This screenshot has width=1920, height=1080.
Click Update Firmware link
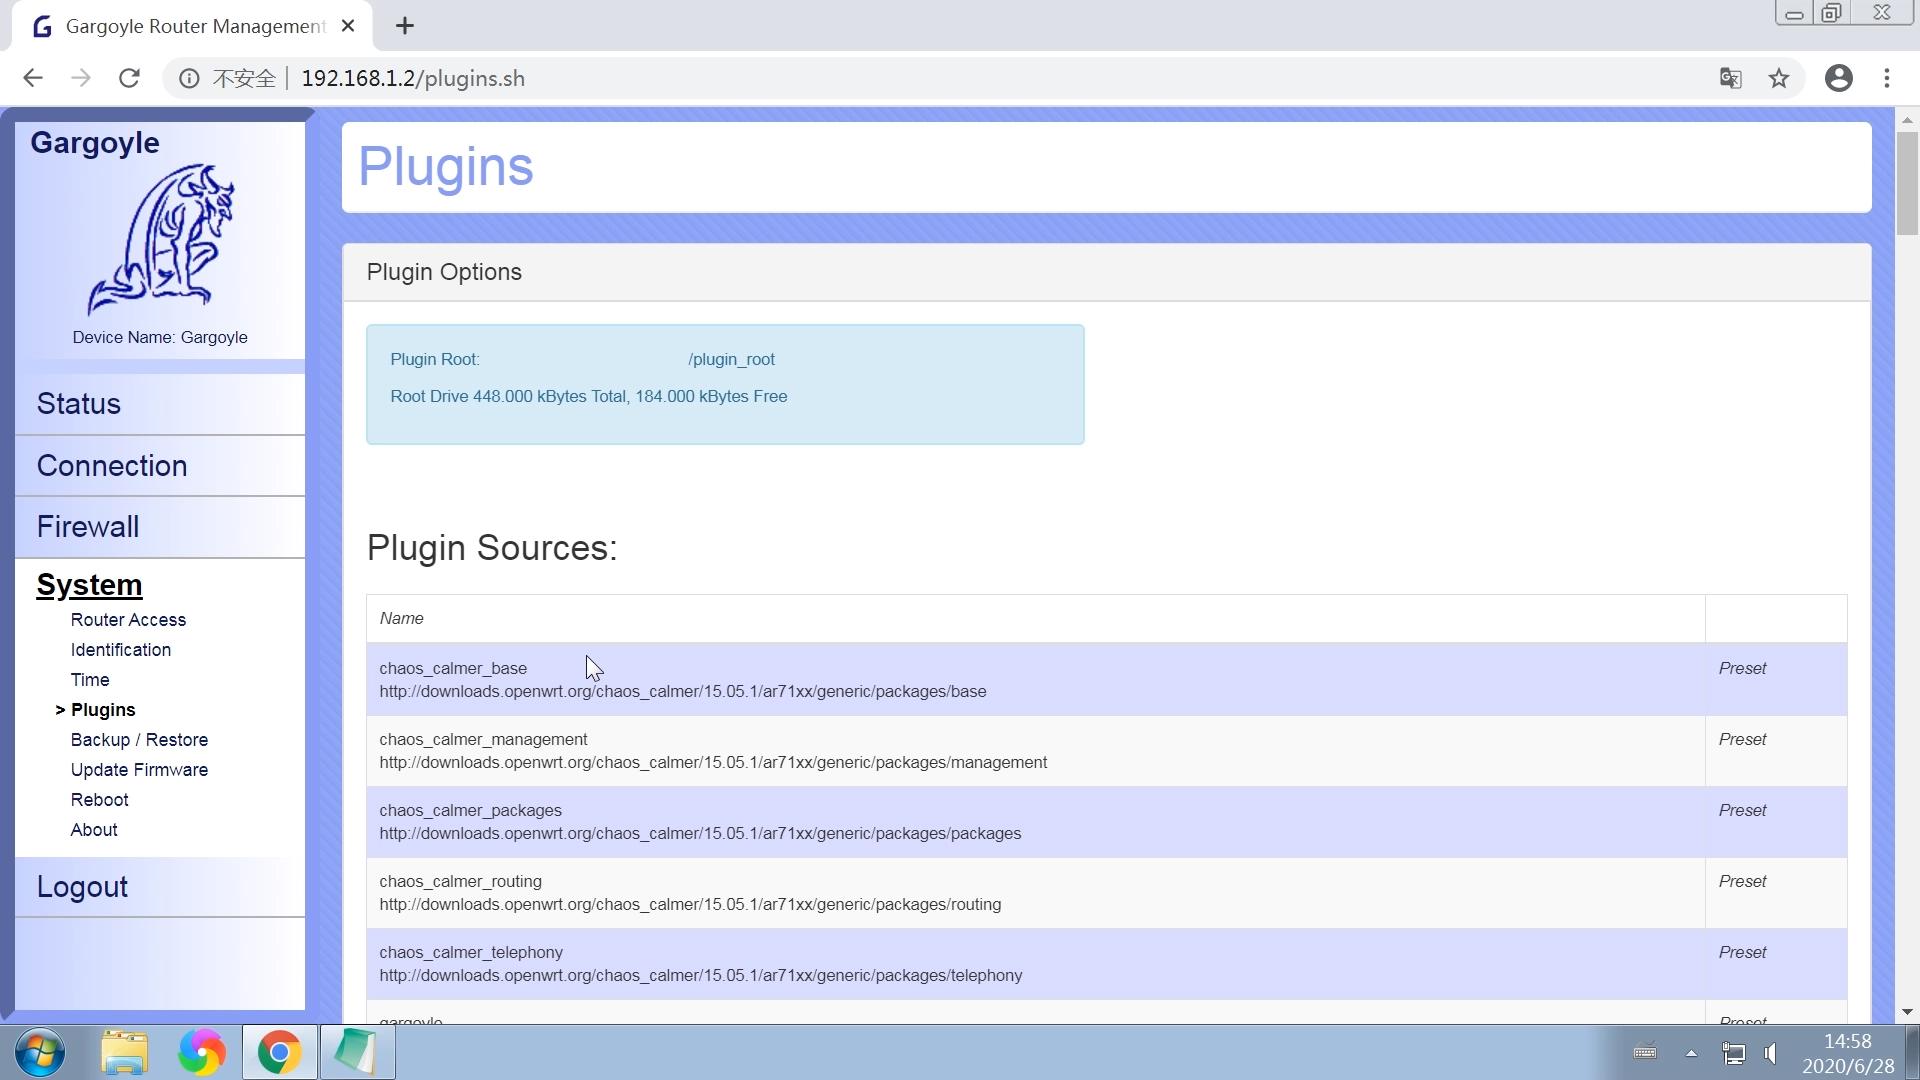[x=139, y=770]
